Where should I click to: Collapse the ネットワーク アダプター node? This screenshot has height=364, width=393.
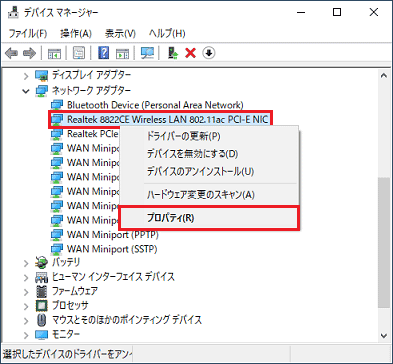point(26,91)
